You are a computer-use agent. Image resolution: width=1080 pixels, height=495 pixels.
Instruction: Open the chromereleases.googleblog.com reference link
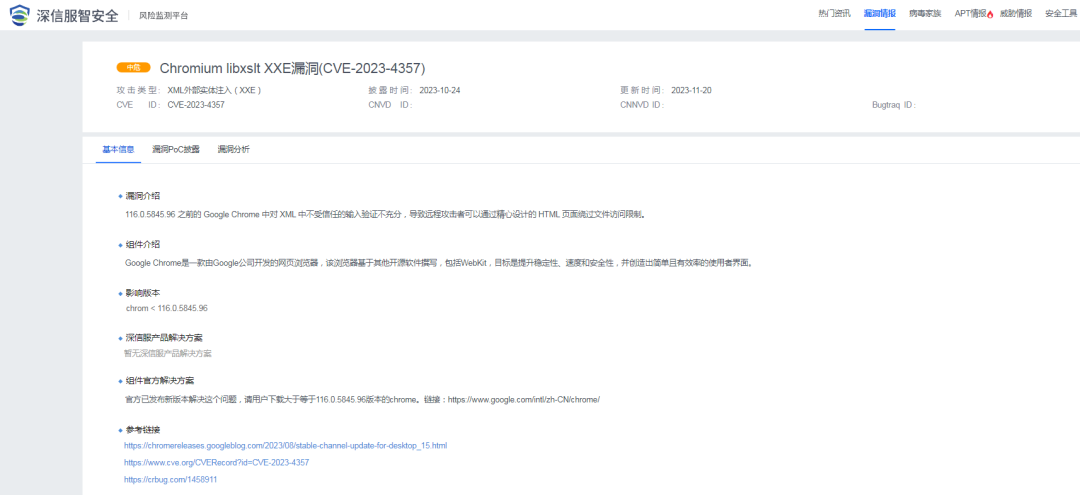point(286,445)
